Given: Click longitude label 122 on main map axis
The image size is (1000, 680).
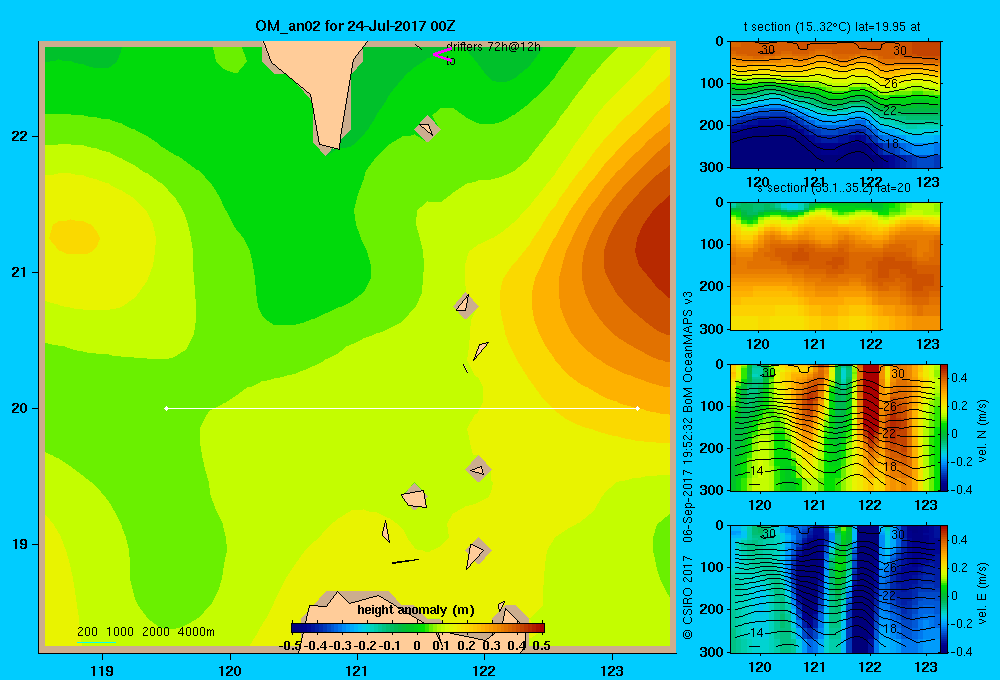Looking at the screenshot, I should coord(484,670).
